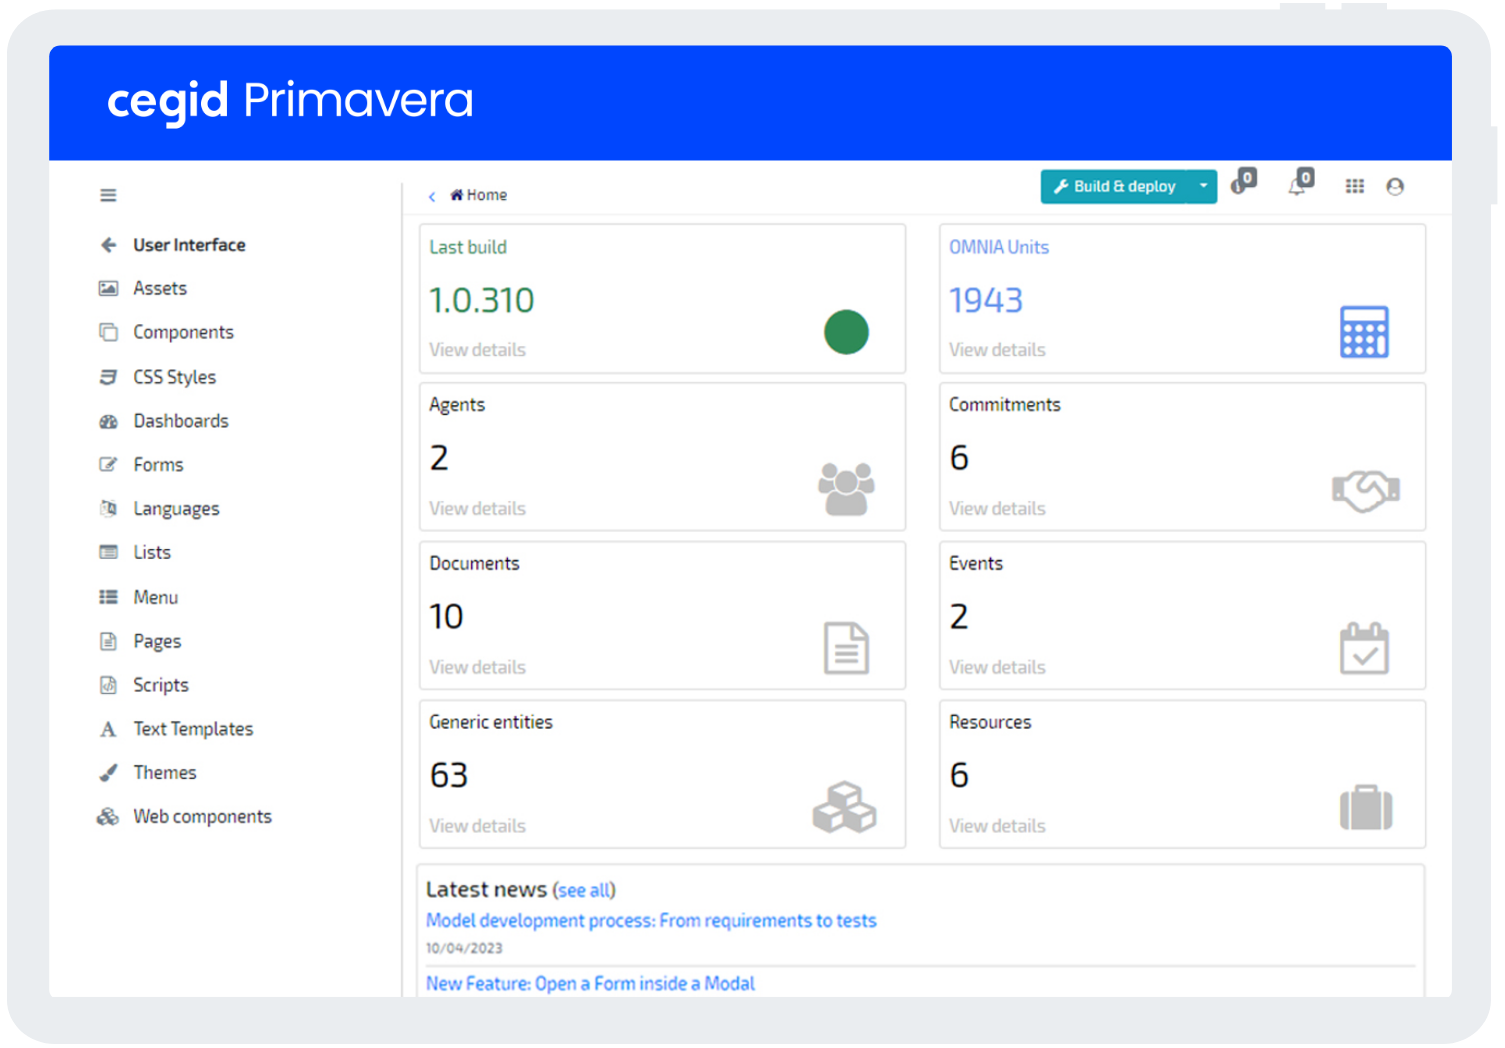Screen dimensions: 1505x1048
Task: Click the Pages document icon
Action: [x=108, y=641]
